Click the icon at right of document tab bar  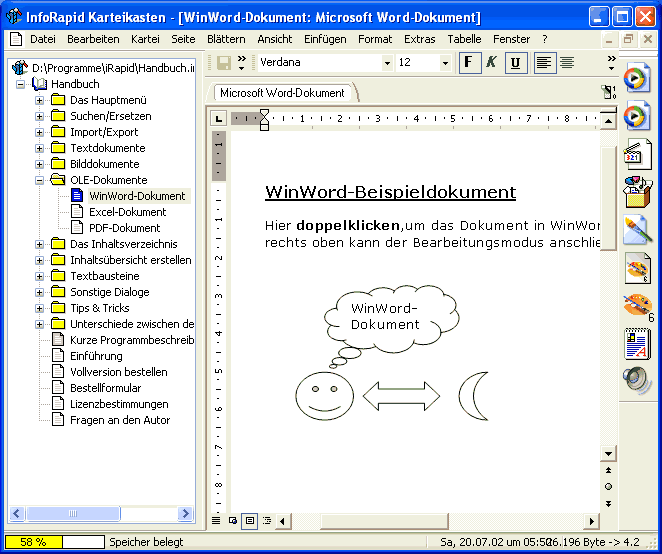[608, 92]
